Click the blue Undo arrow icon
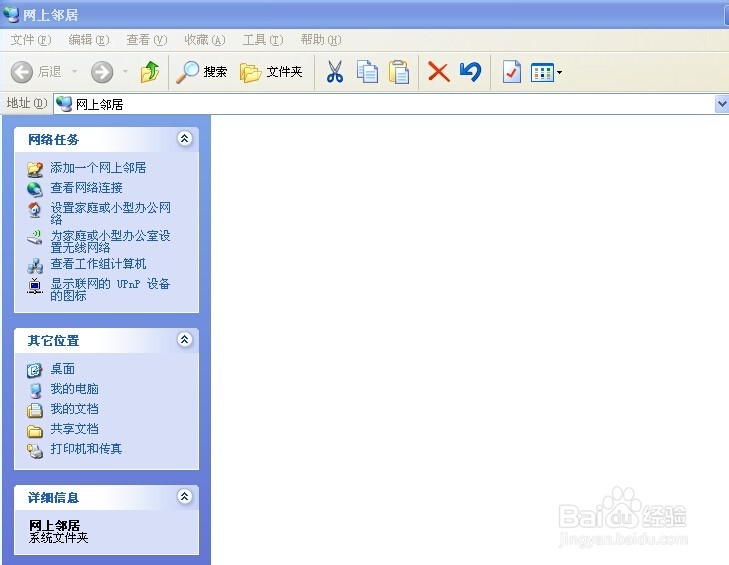729x565 pixels. click(470, 72)
